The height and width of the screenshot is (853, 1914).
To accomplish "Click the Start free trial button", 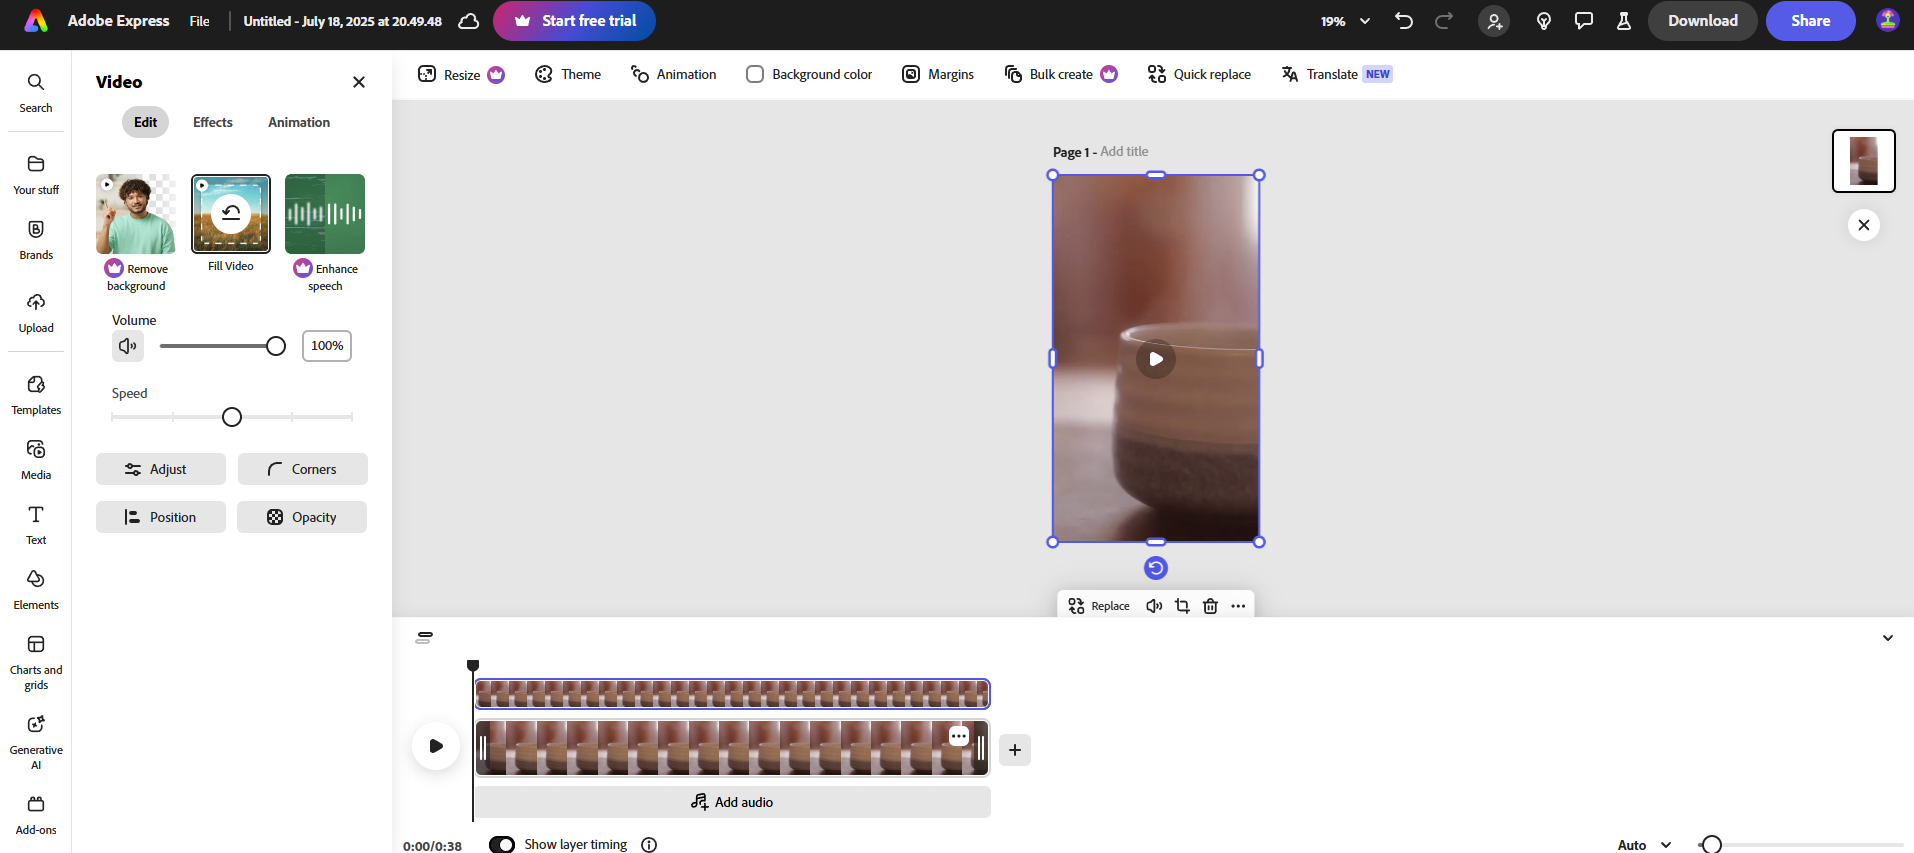I will point(574,21).
